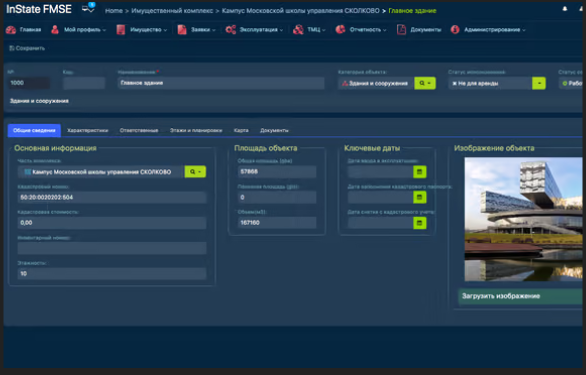Open Кампус Московской школы управления breadcrumb
The width and height of the screenshot is (586, 375).
pos(300,11)
